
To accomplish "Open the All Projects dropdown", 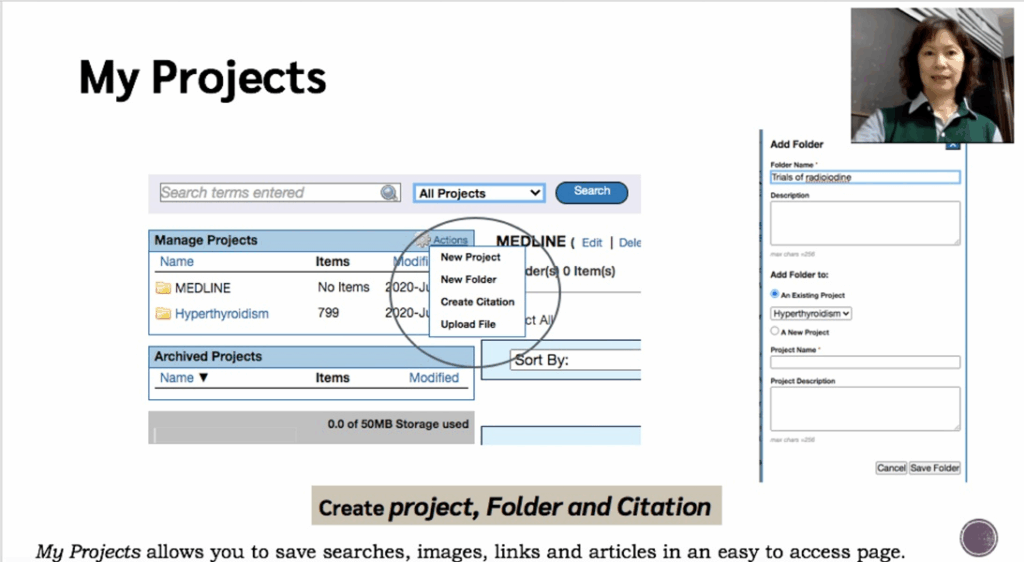I will tap(479, 193).
